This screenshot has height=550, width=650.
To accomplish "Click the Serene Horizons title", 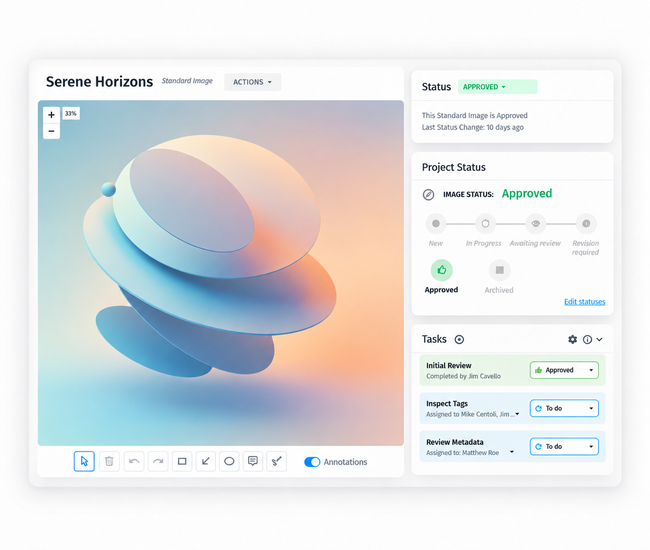I will [99, 82].
